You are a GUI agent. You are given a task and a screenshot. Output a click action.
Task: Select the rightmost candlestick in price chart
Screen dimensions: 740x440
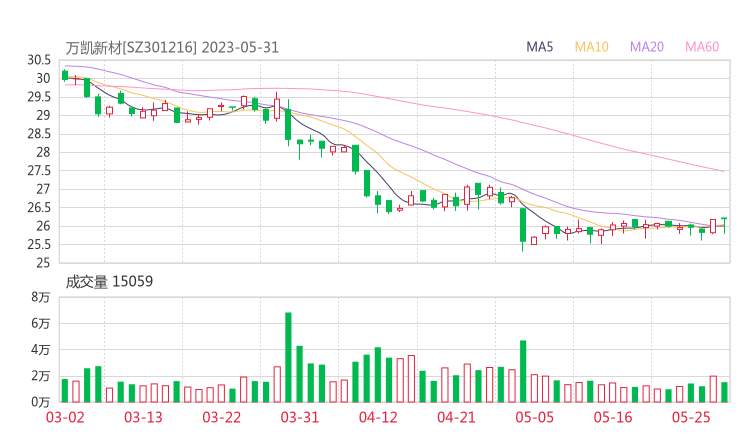pyautogui.click(x=724, y=225)
